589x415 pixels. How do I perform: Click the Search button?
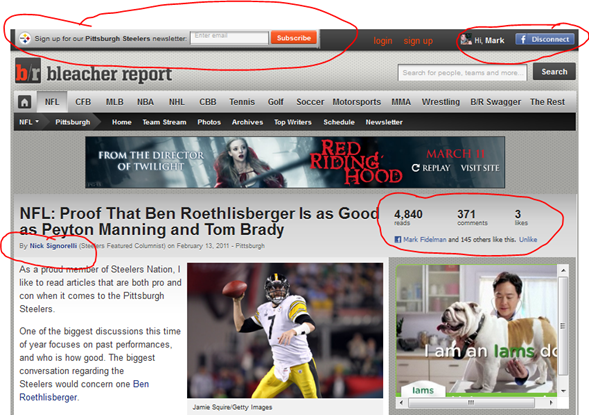pos(554,72)
